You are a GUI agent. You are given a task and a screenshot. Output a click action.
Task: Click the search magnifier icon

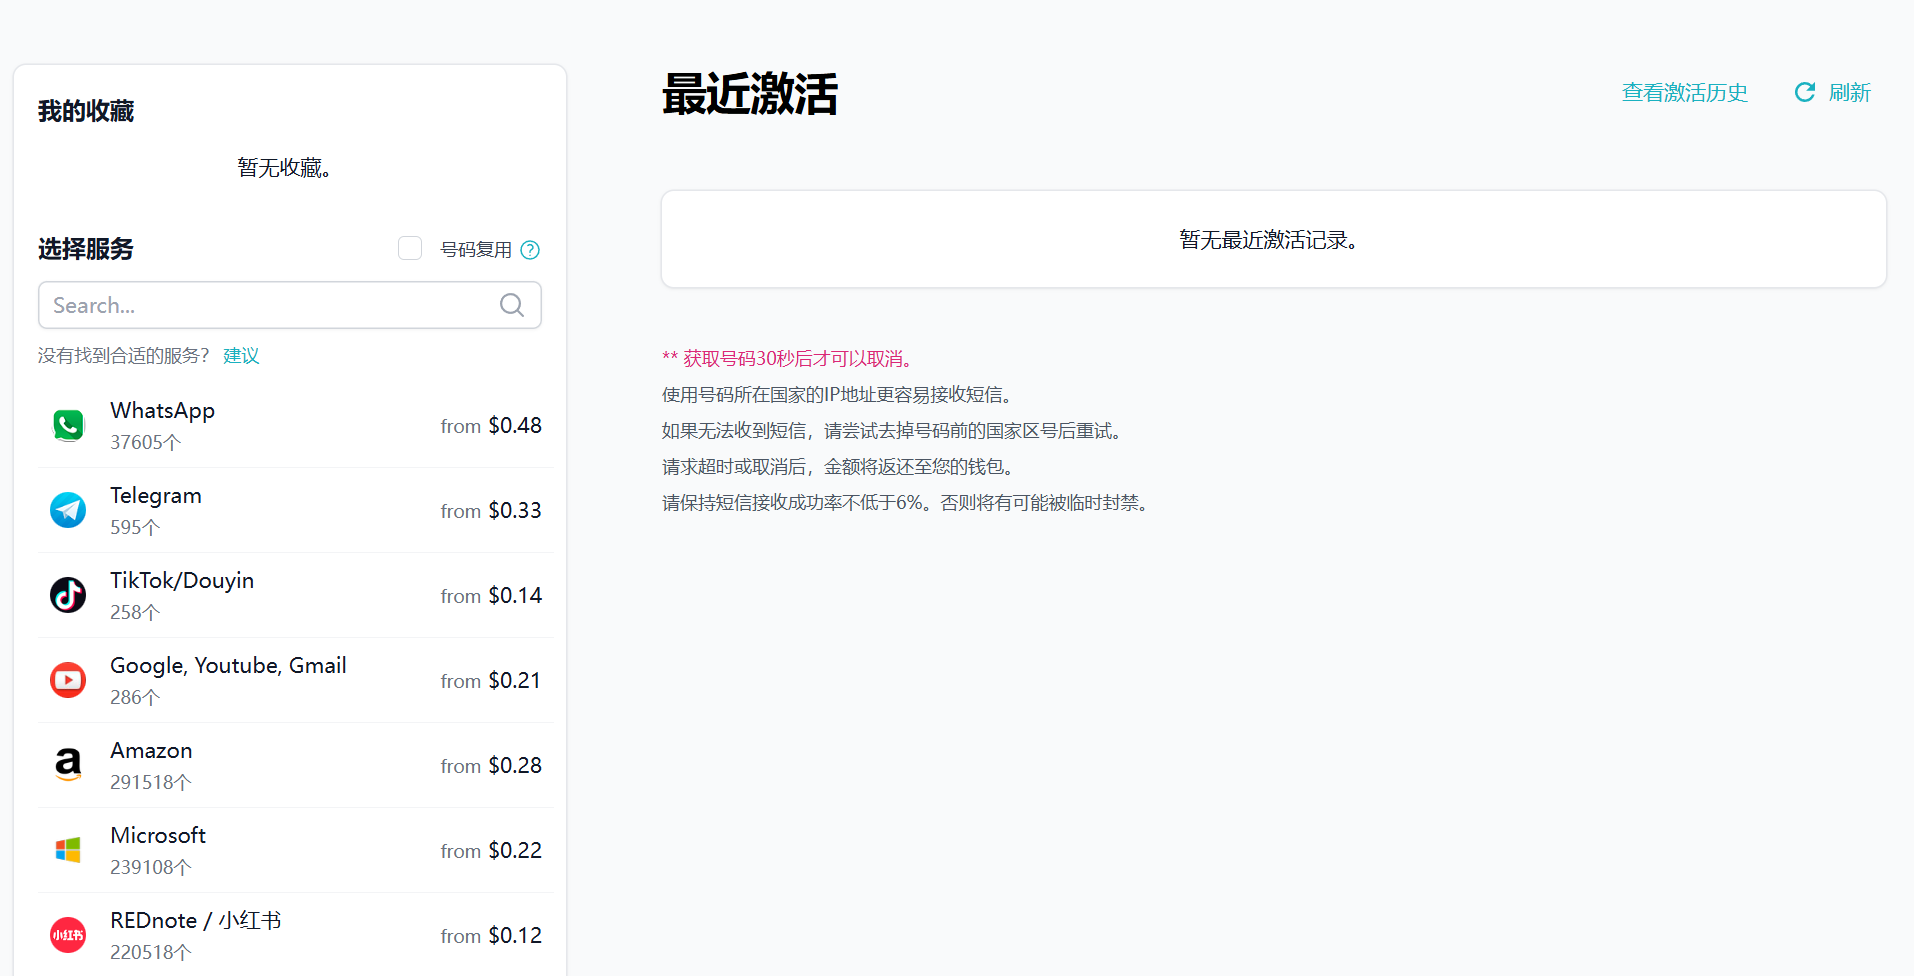[512, 305]
